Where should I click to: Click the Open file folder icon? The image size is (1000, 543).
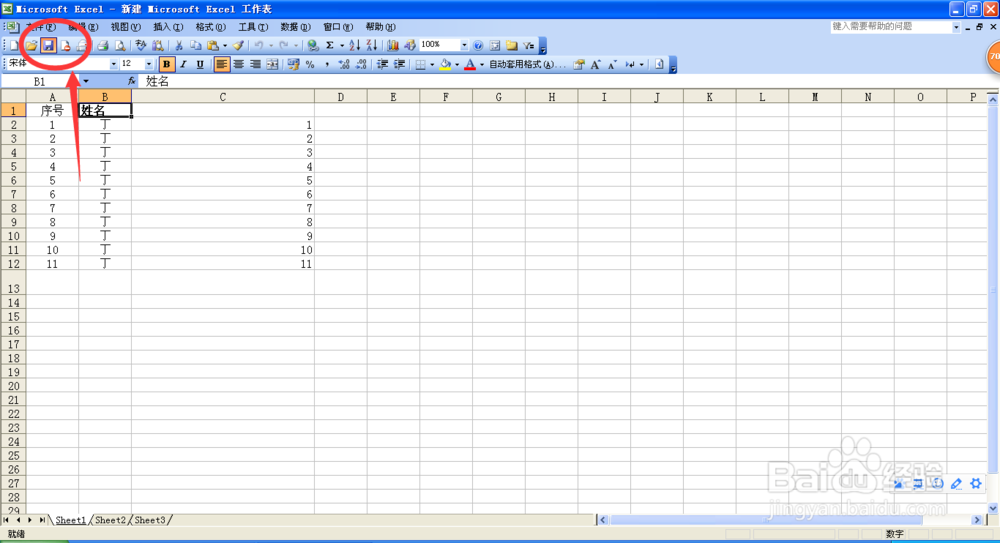pyautogui.click(x=31, y=45)
